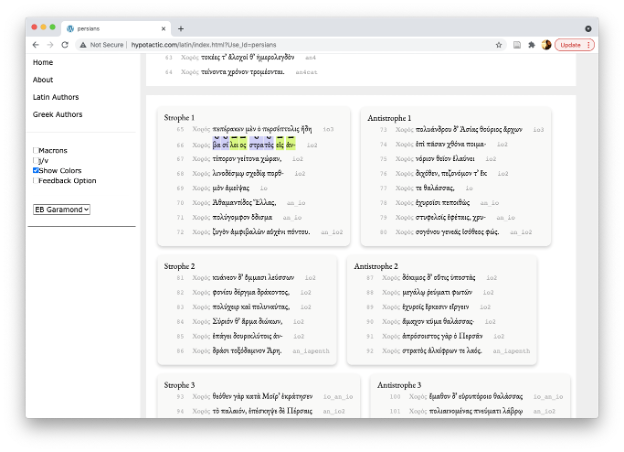
Task: Click the io3 meter label on line 65
Action: tap(328, 129)
